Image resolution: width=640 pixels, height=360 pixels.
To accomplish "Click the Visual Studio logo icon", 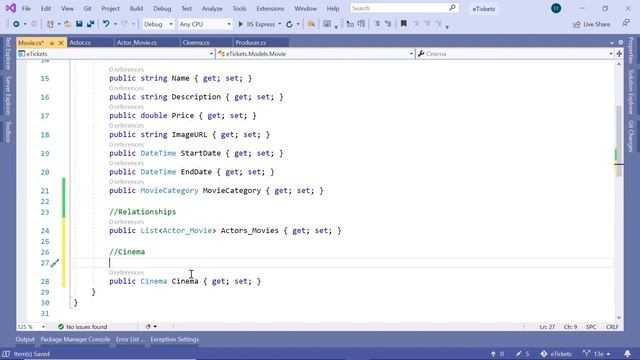I will 11,8.
